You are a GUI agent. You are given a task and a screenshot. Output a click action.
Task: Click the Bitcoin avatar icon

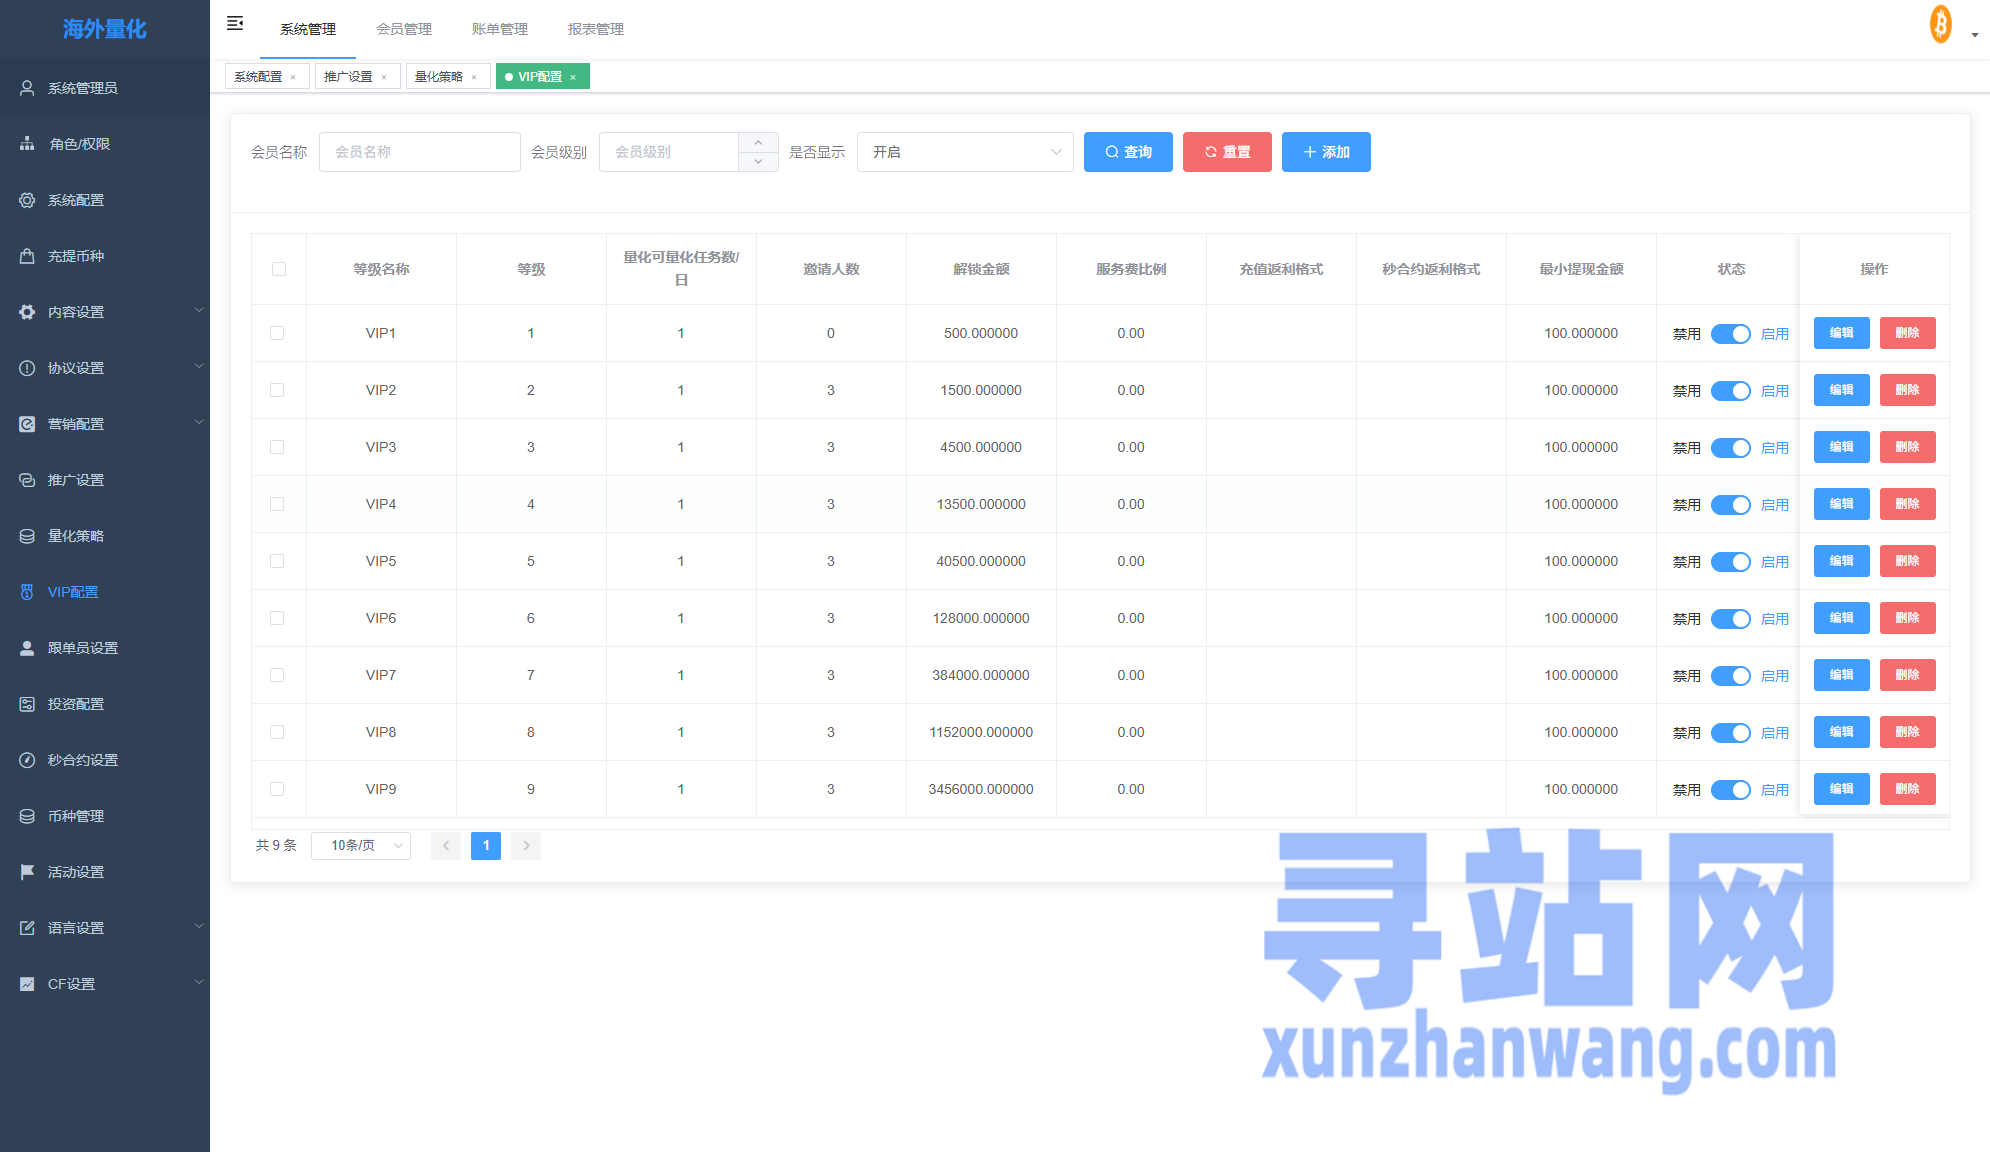[x=1940, y=24]
